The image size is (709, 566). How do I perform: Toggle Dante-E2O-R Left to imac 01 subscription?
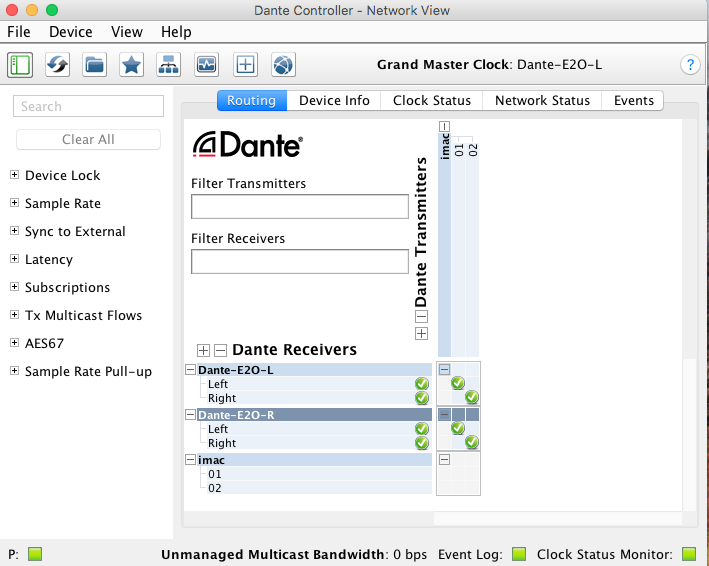(458, 428)
